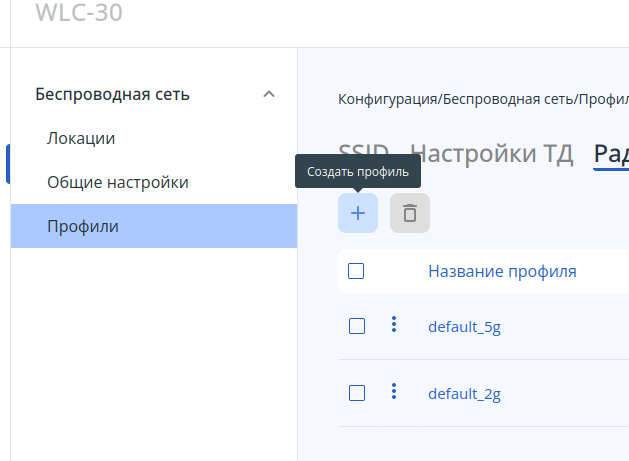Image resolution: width=629 pixels, height=461 pixels.
Task: Click the WLC-30 device title
Action: [x=79, y=15]
